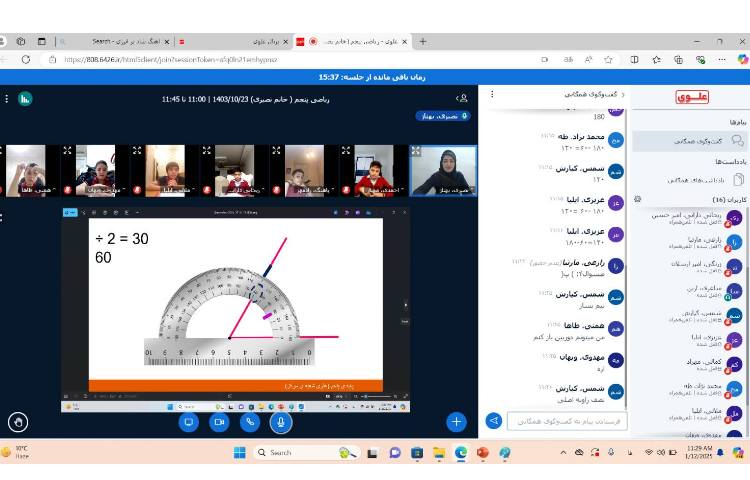The height and width of the screenshot is (480, 750).
Task: Mute the microphone button
Action: [x=281, y=422]
